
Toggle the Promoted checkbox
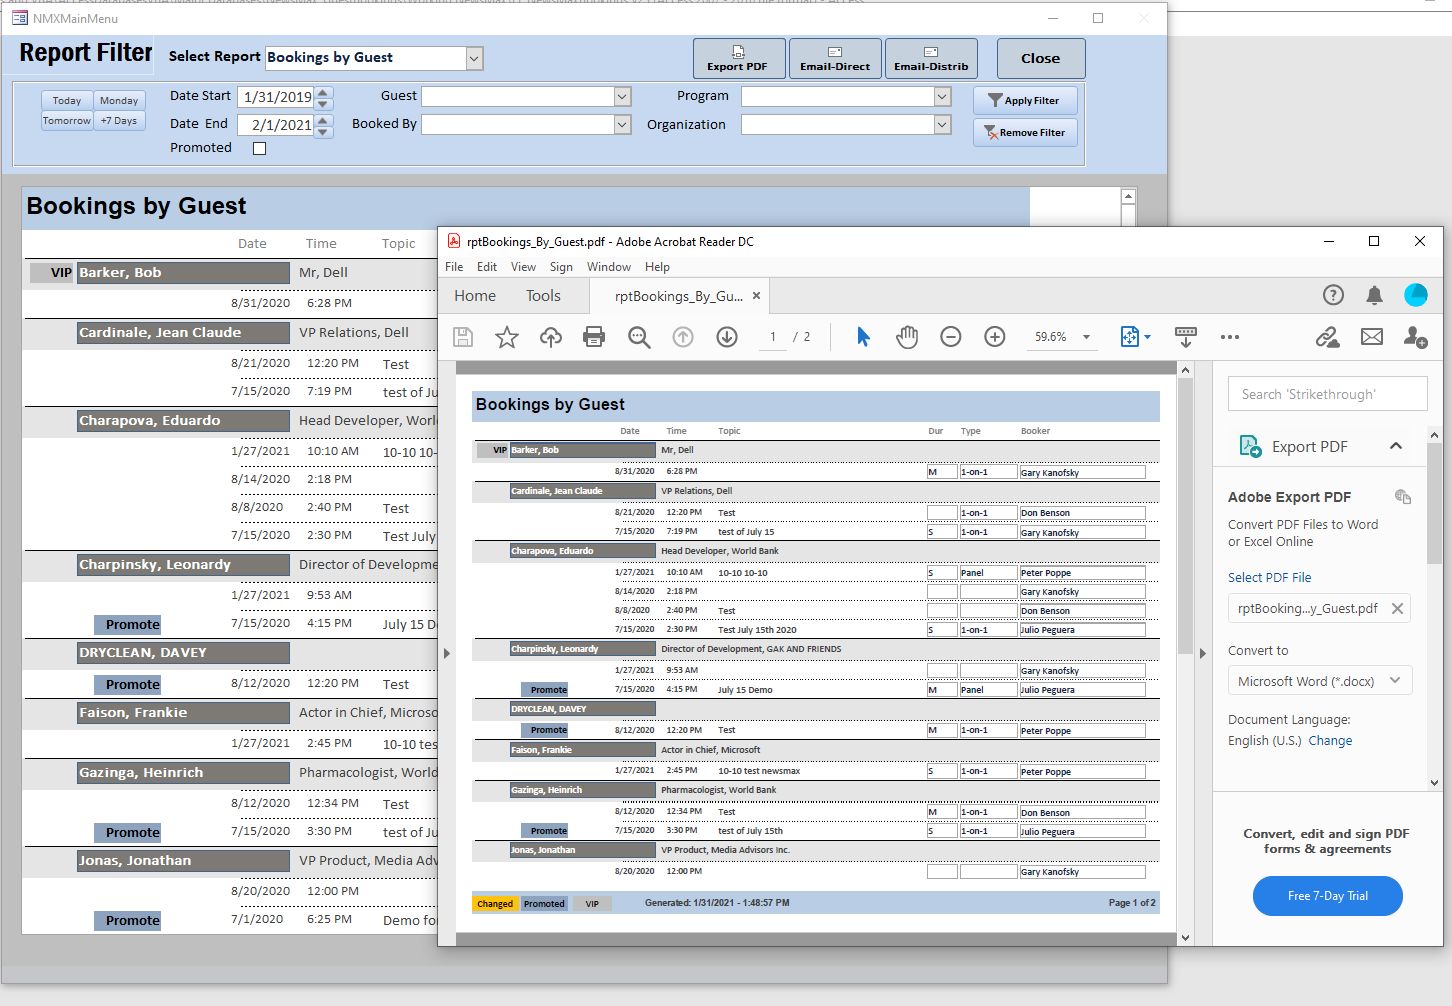[x=260, y=148]
